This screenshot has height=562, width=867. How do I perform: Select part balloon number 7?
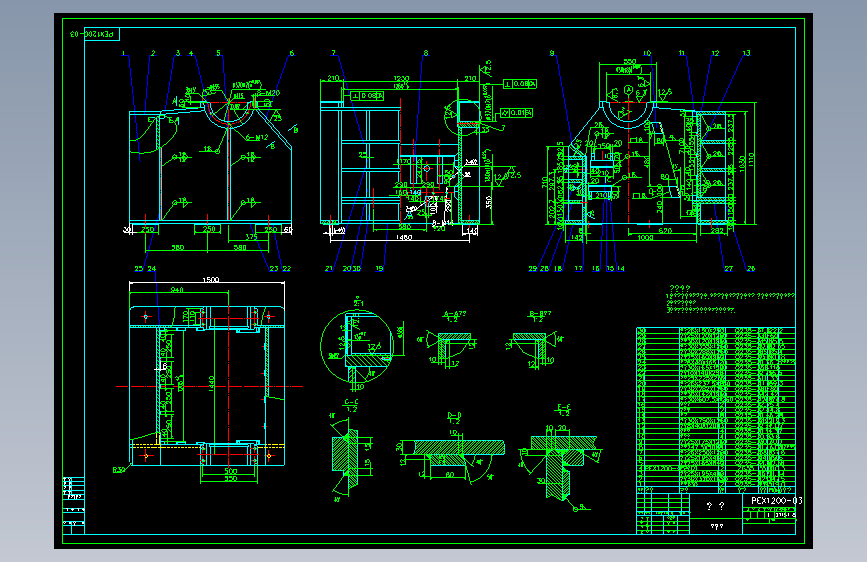[333, 54]
